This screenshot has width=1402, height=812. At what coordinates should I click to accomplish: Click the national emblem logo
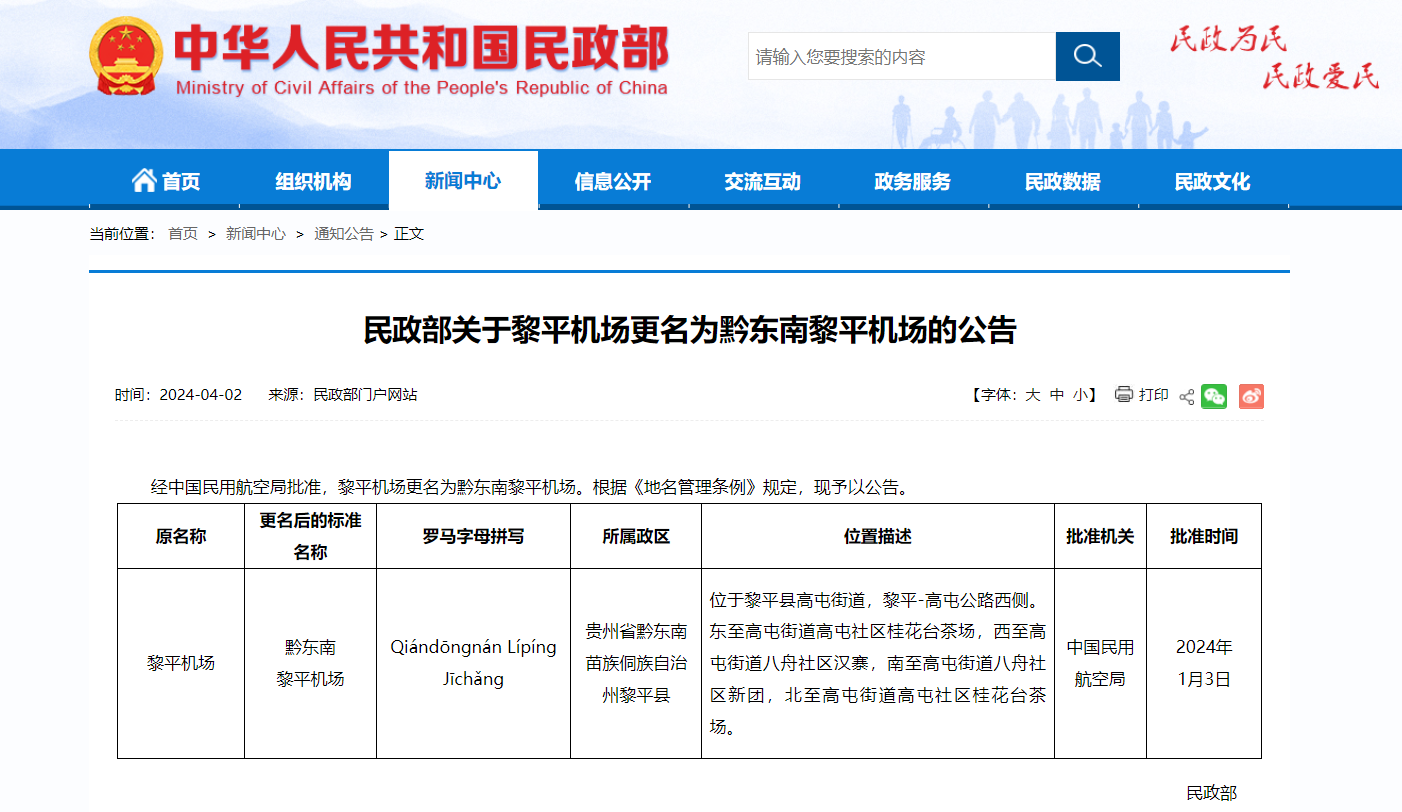tap(127, 56)
